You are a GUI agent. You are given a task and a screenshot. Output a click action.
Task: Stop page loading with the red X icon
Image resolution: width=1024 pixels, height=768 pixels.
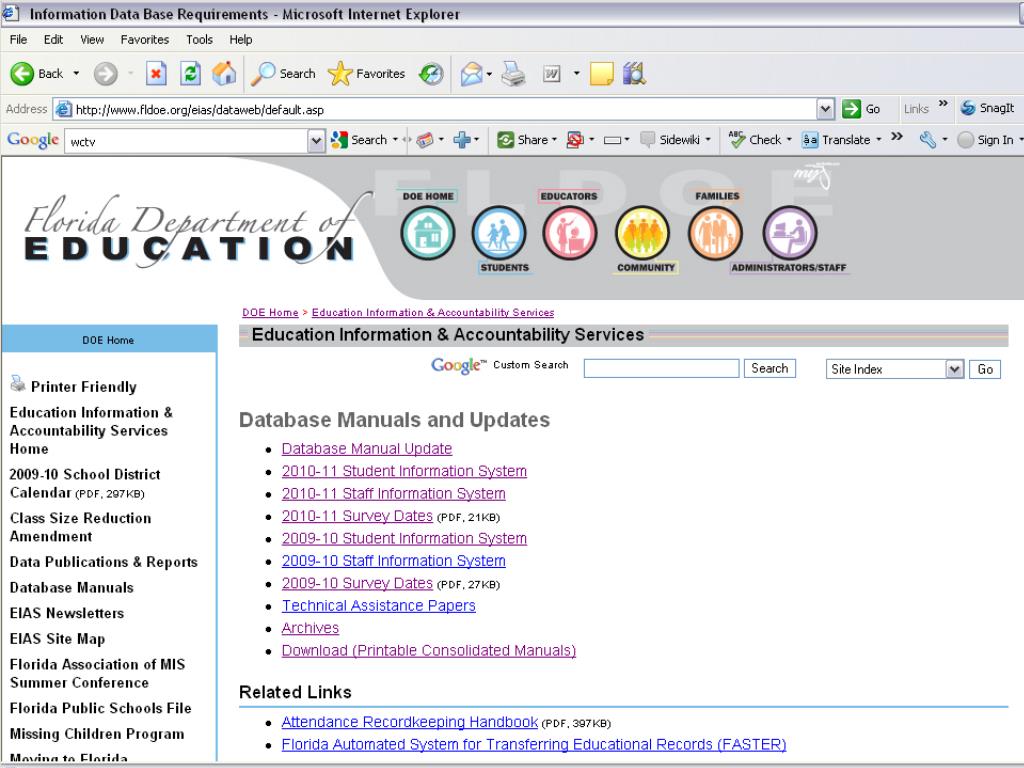(157, 74)
